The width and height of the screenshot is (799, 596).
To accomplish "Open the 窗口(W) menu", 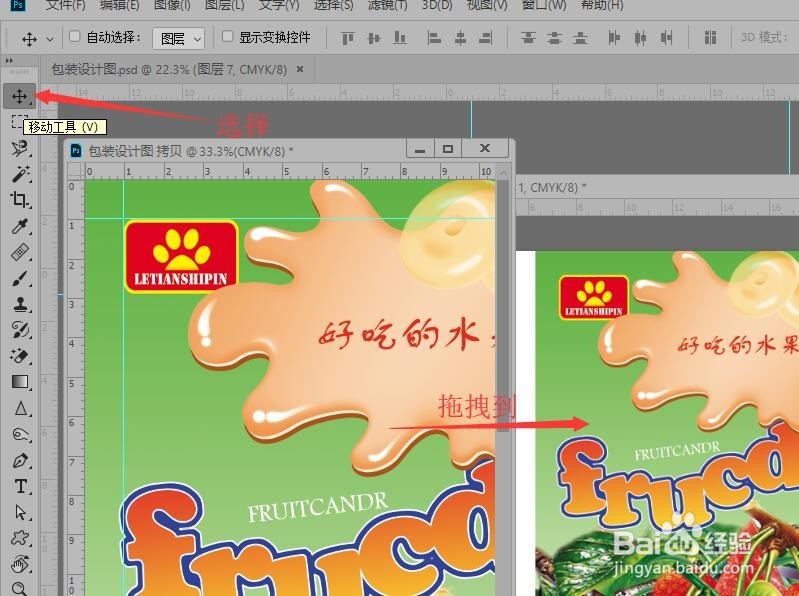I will point(544,5).
